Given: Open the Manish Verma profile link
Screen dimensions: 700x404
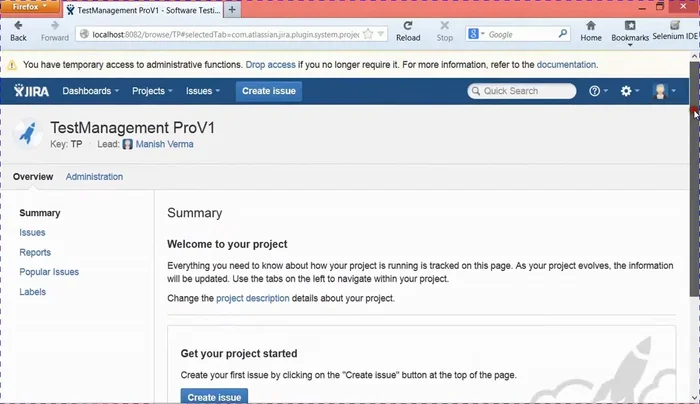Looking at the screenshot, I should point(164,144).
